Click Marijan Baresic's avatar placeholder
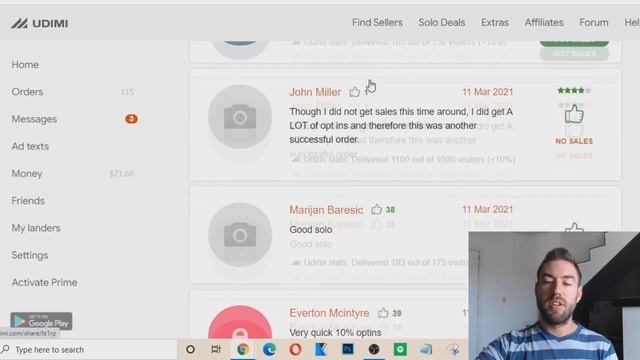The height and width of the screenshot is (360, 640). click(x=240, y=235)
